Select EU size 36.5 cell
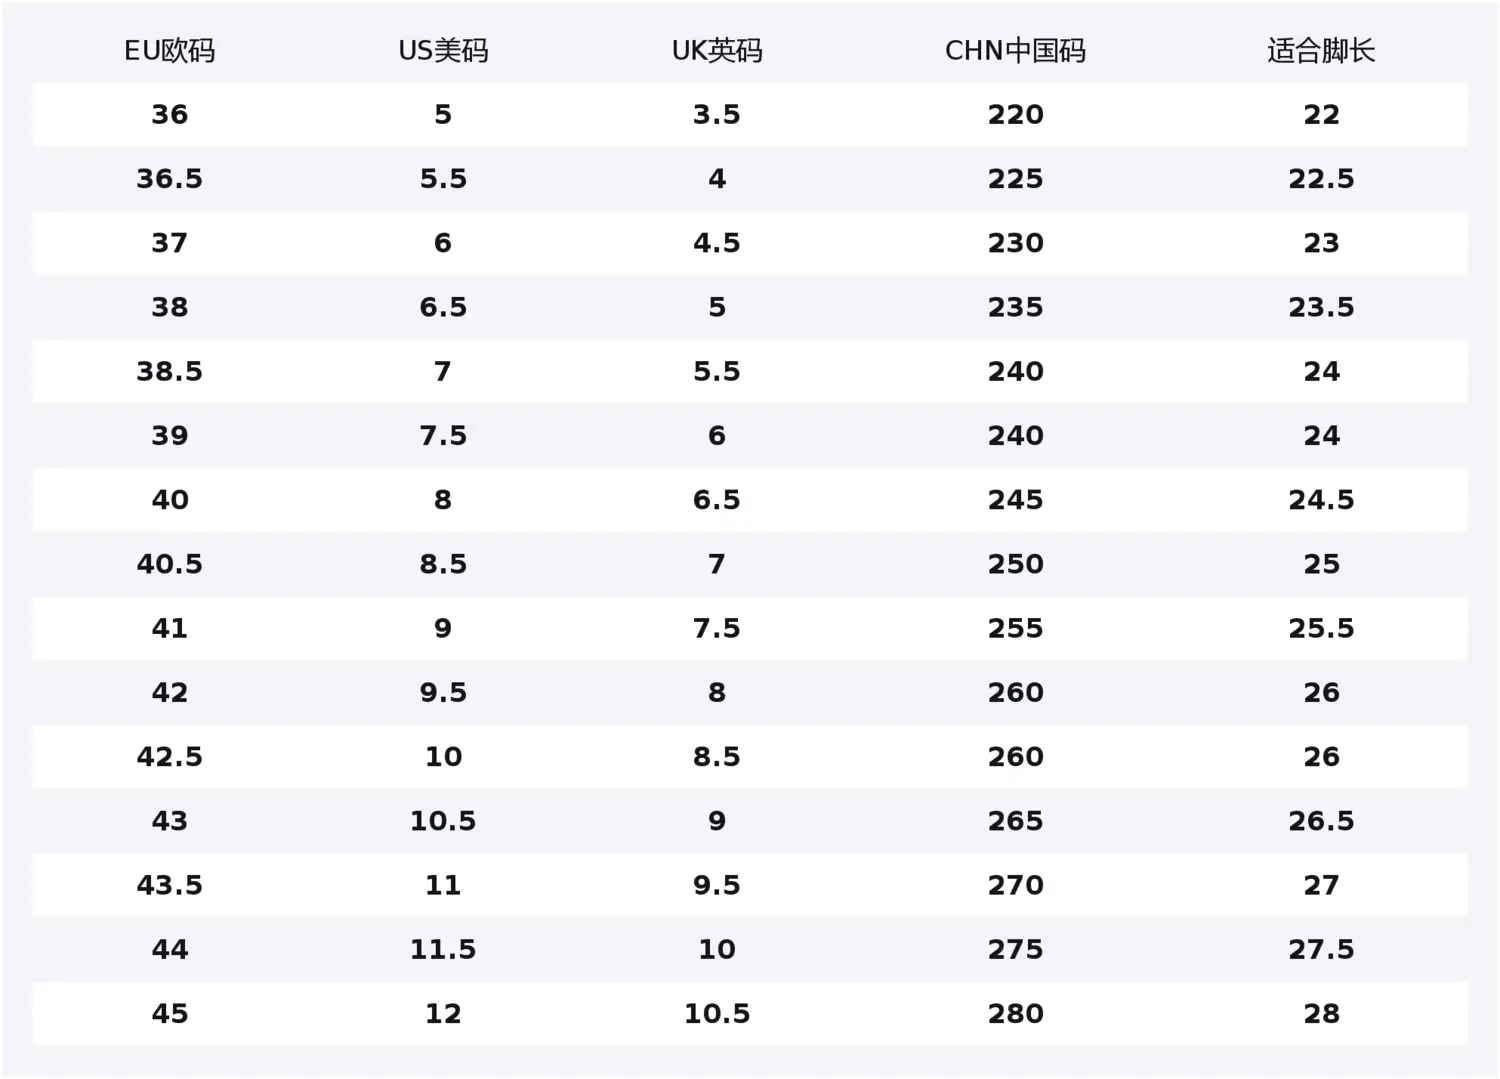Image resolution: width=1500 pixels, height=1079 pixels. click(x=169, y=179)
